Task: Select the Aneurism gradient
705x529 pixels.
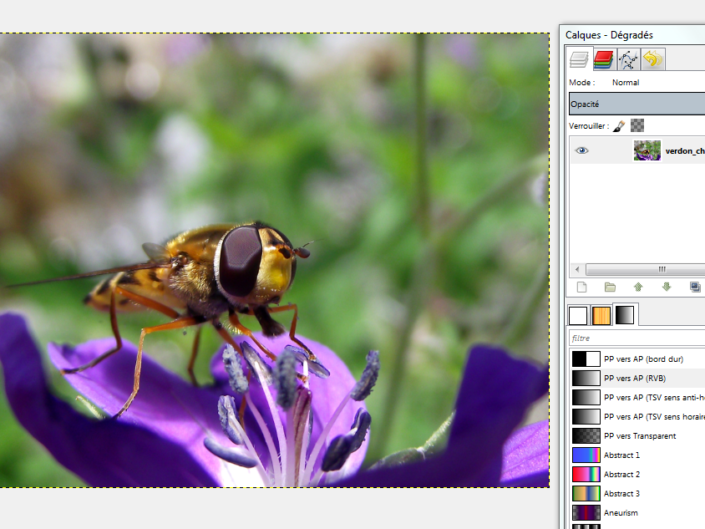Action: (638, 513)
